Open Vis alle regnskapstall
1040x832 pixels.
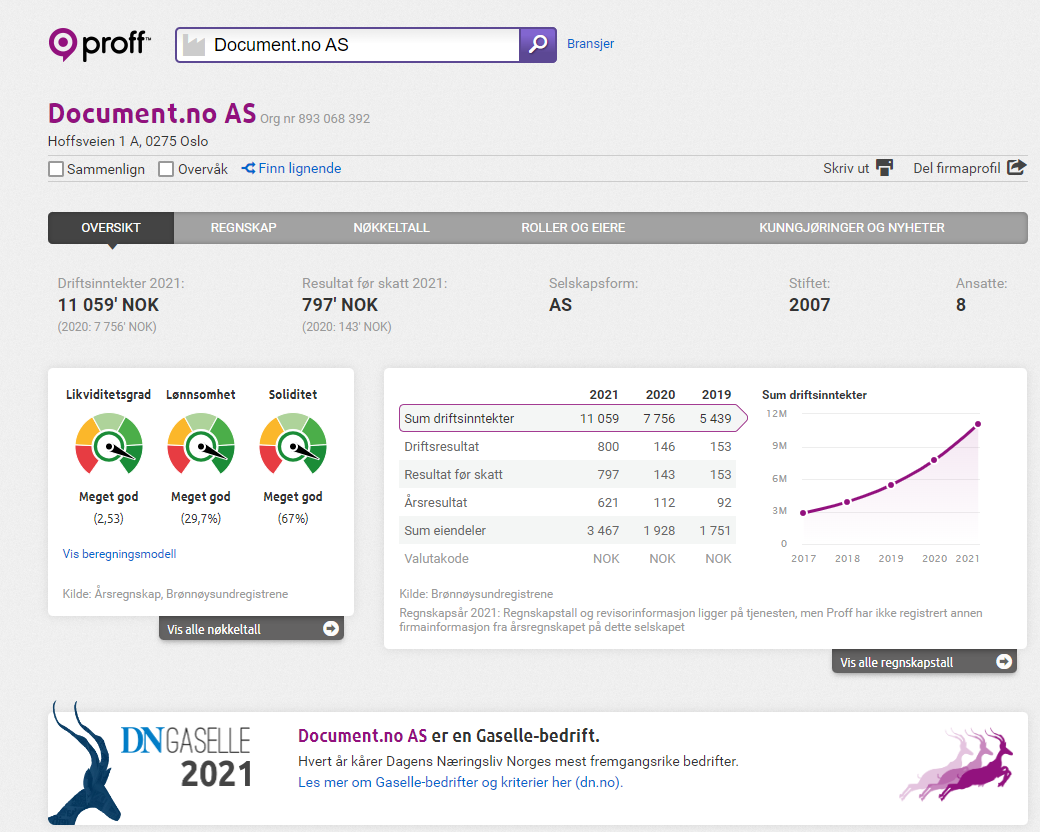[924, 662]
